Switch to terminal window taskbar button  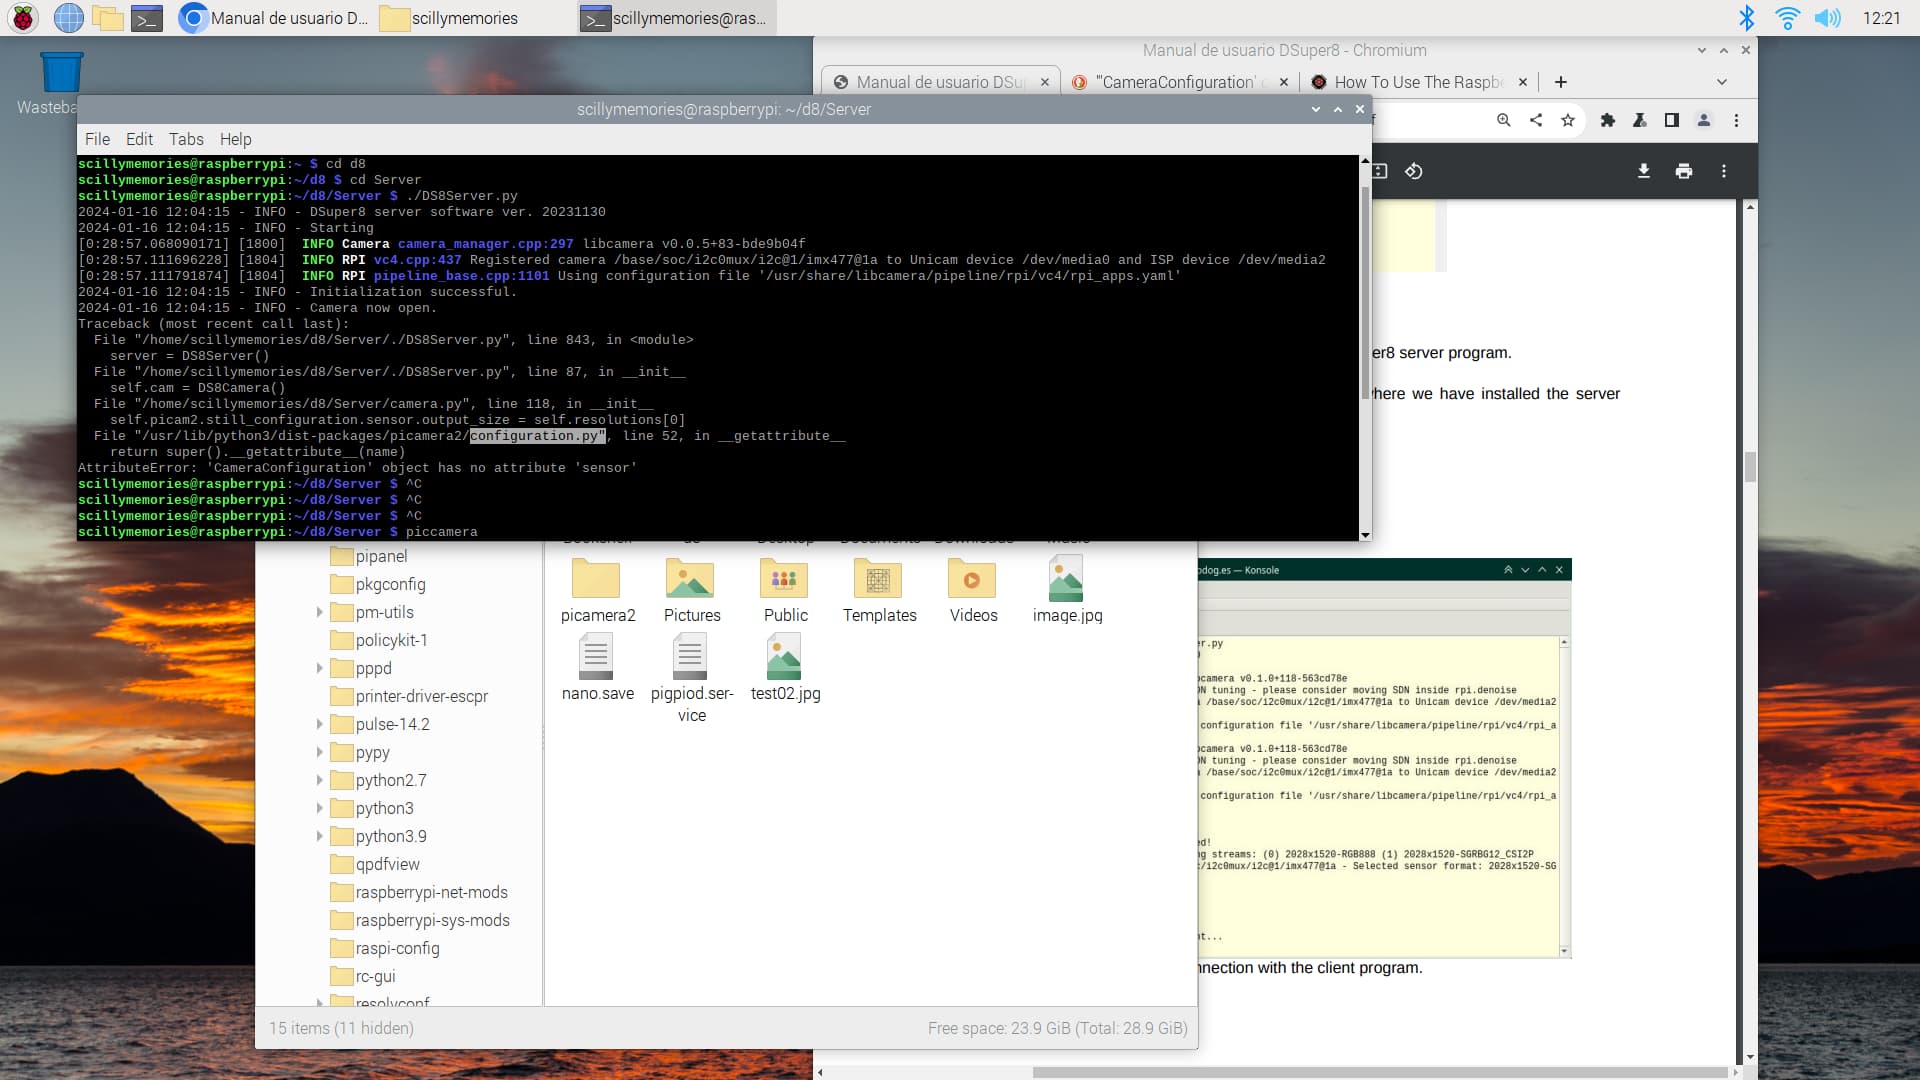pyautogui.click(x=676, y=17)
